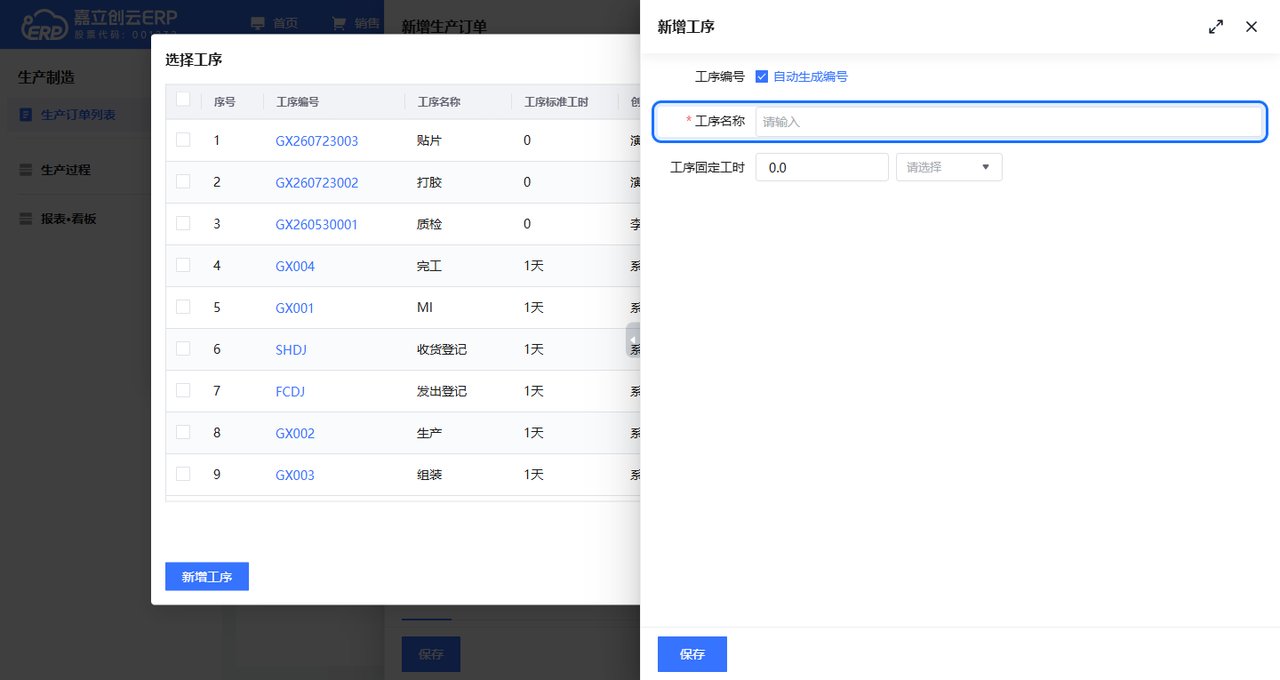
Task: Click the 首页 monitor icon
Action: point(258,23)
